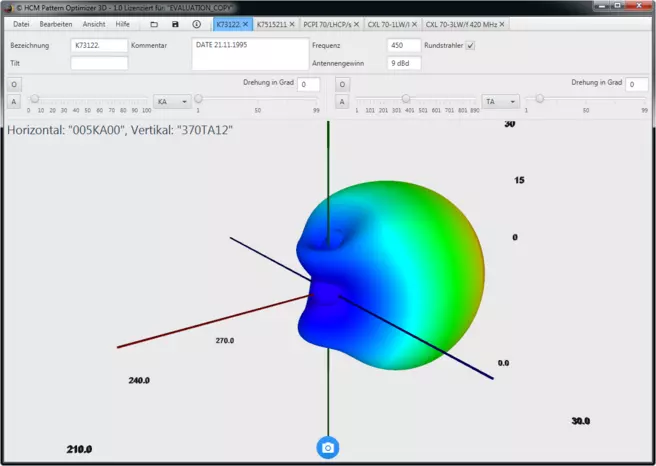Screen dimensions: 656x466
Task: Click the right Drehung in Grad field
Action: pos(636,84)
